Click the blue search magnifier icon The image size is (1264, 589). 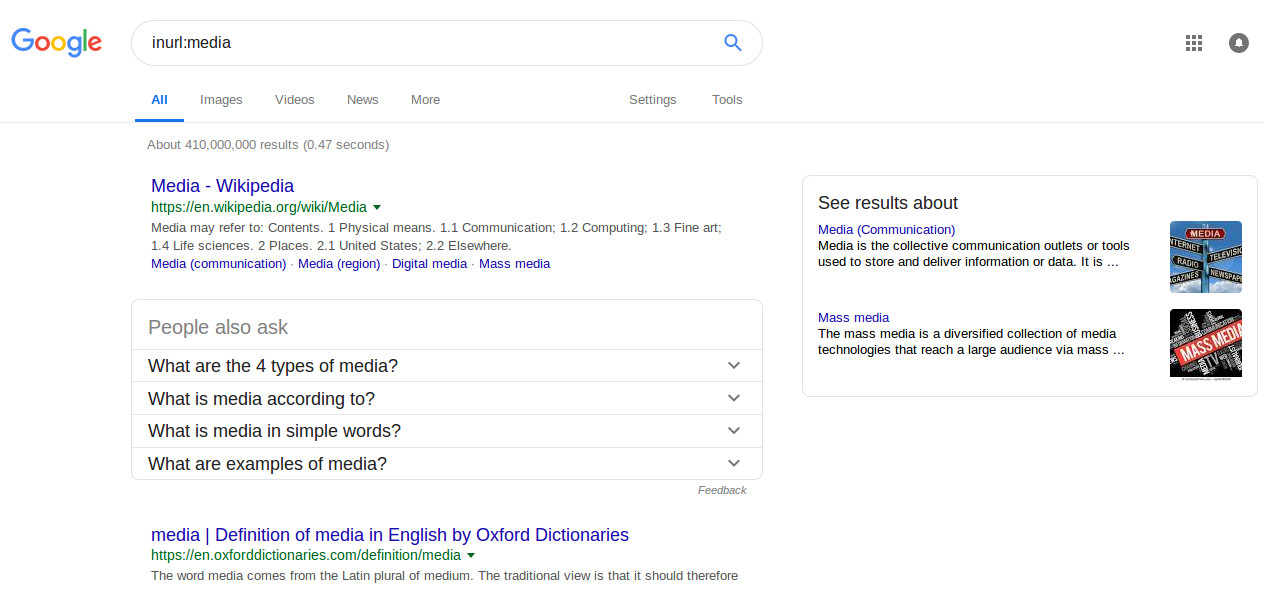[733, 43]
